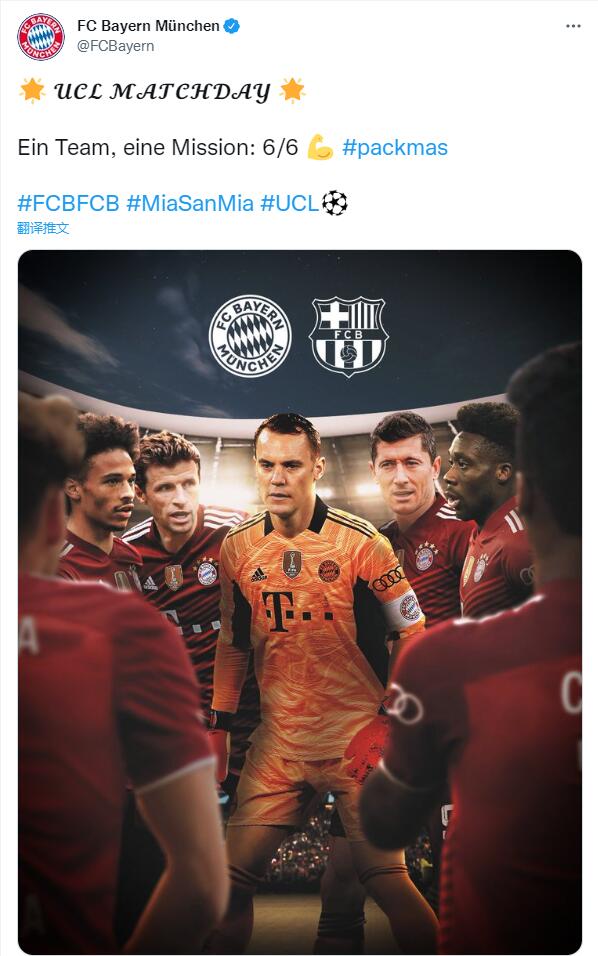Click the white FC Bayern München crest in poster
This screenshot has height=956, width=598.
251,337
